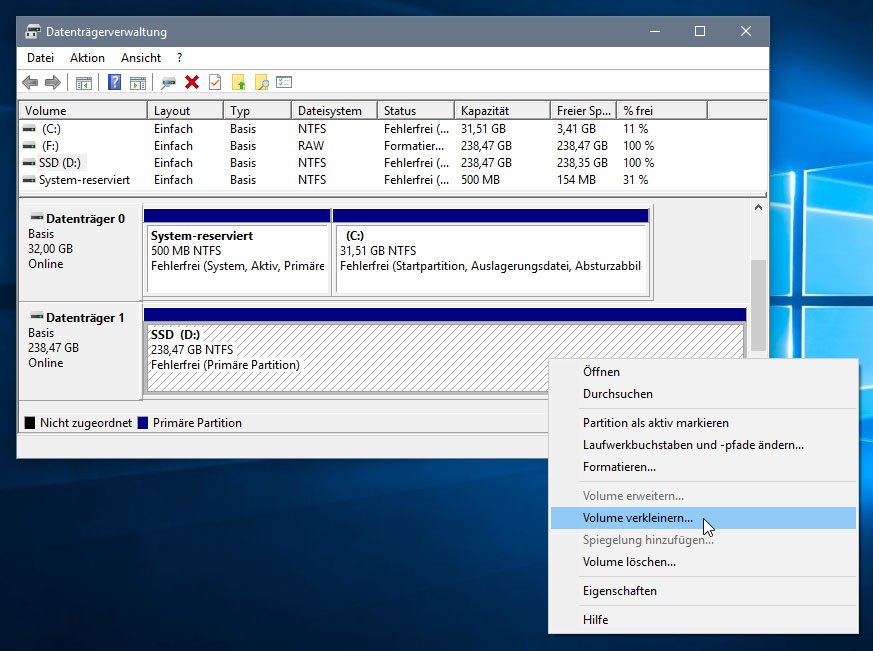The width and height of the screenshot is (873, 651).
Task: Open the ? help menu
Action: (x=179, y=58)
